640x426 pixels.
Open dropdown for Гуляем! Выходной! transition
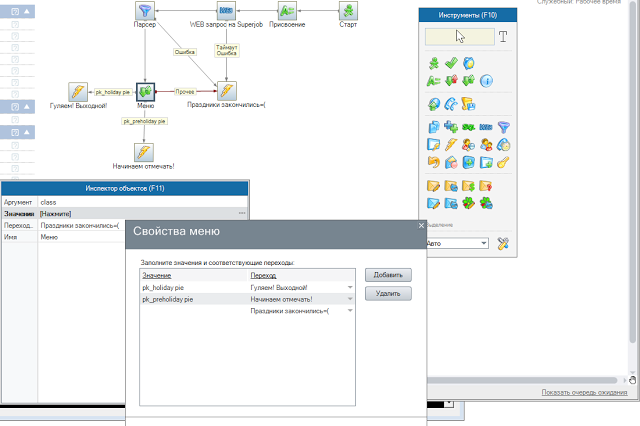point(350,287)
